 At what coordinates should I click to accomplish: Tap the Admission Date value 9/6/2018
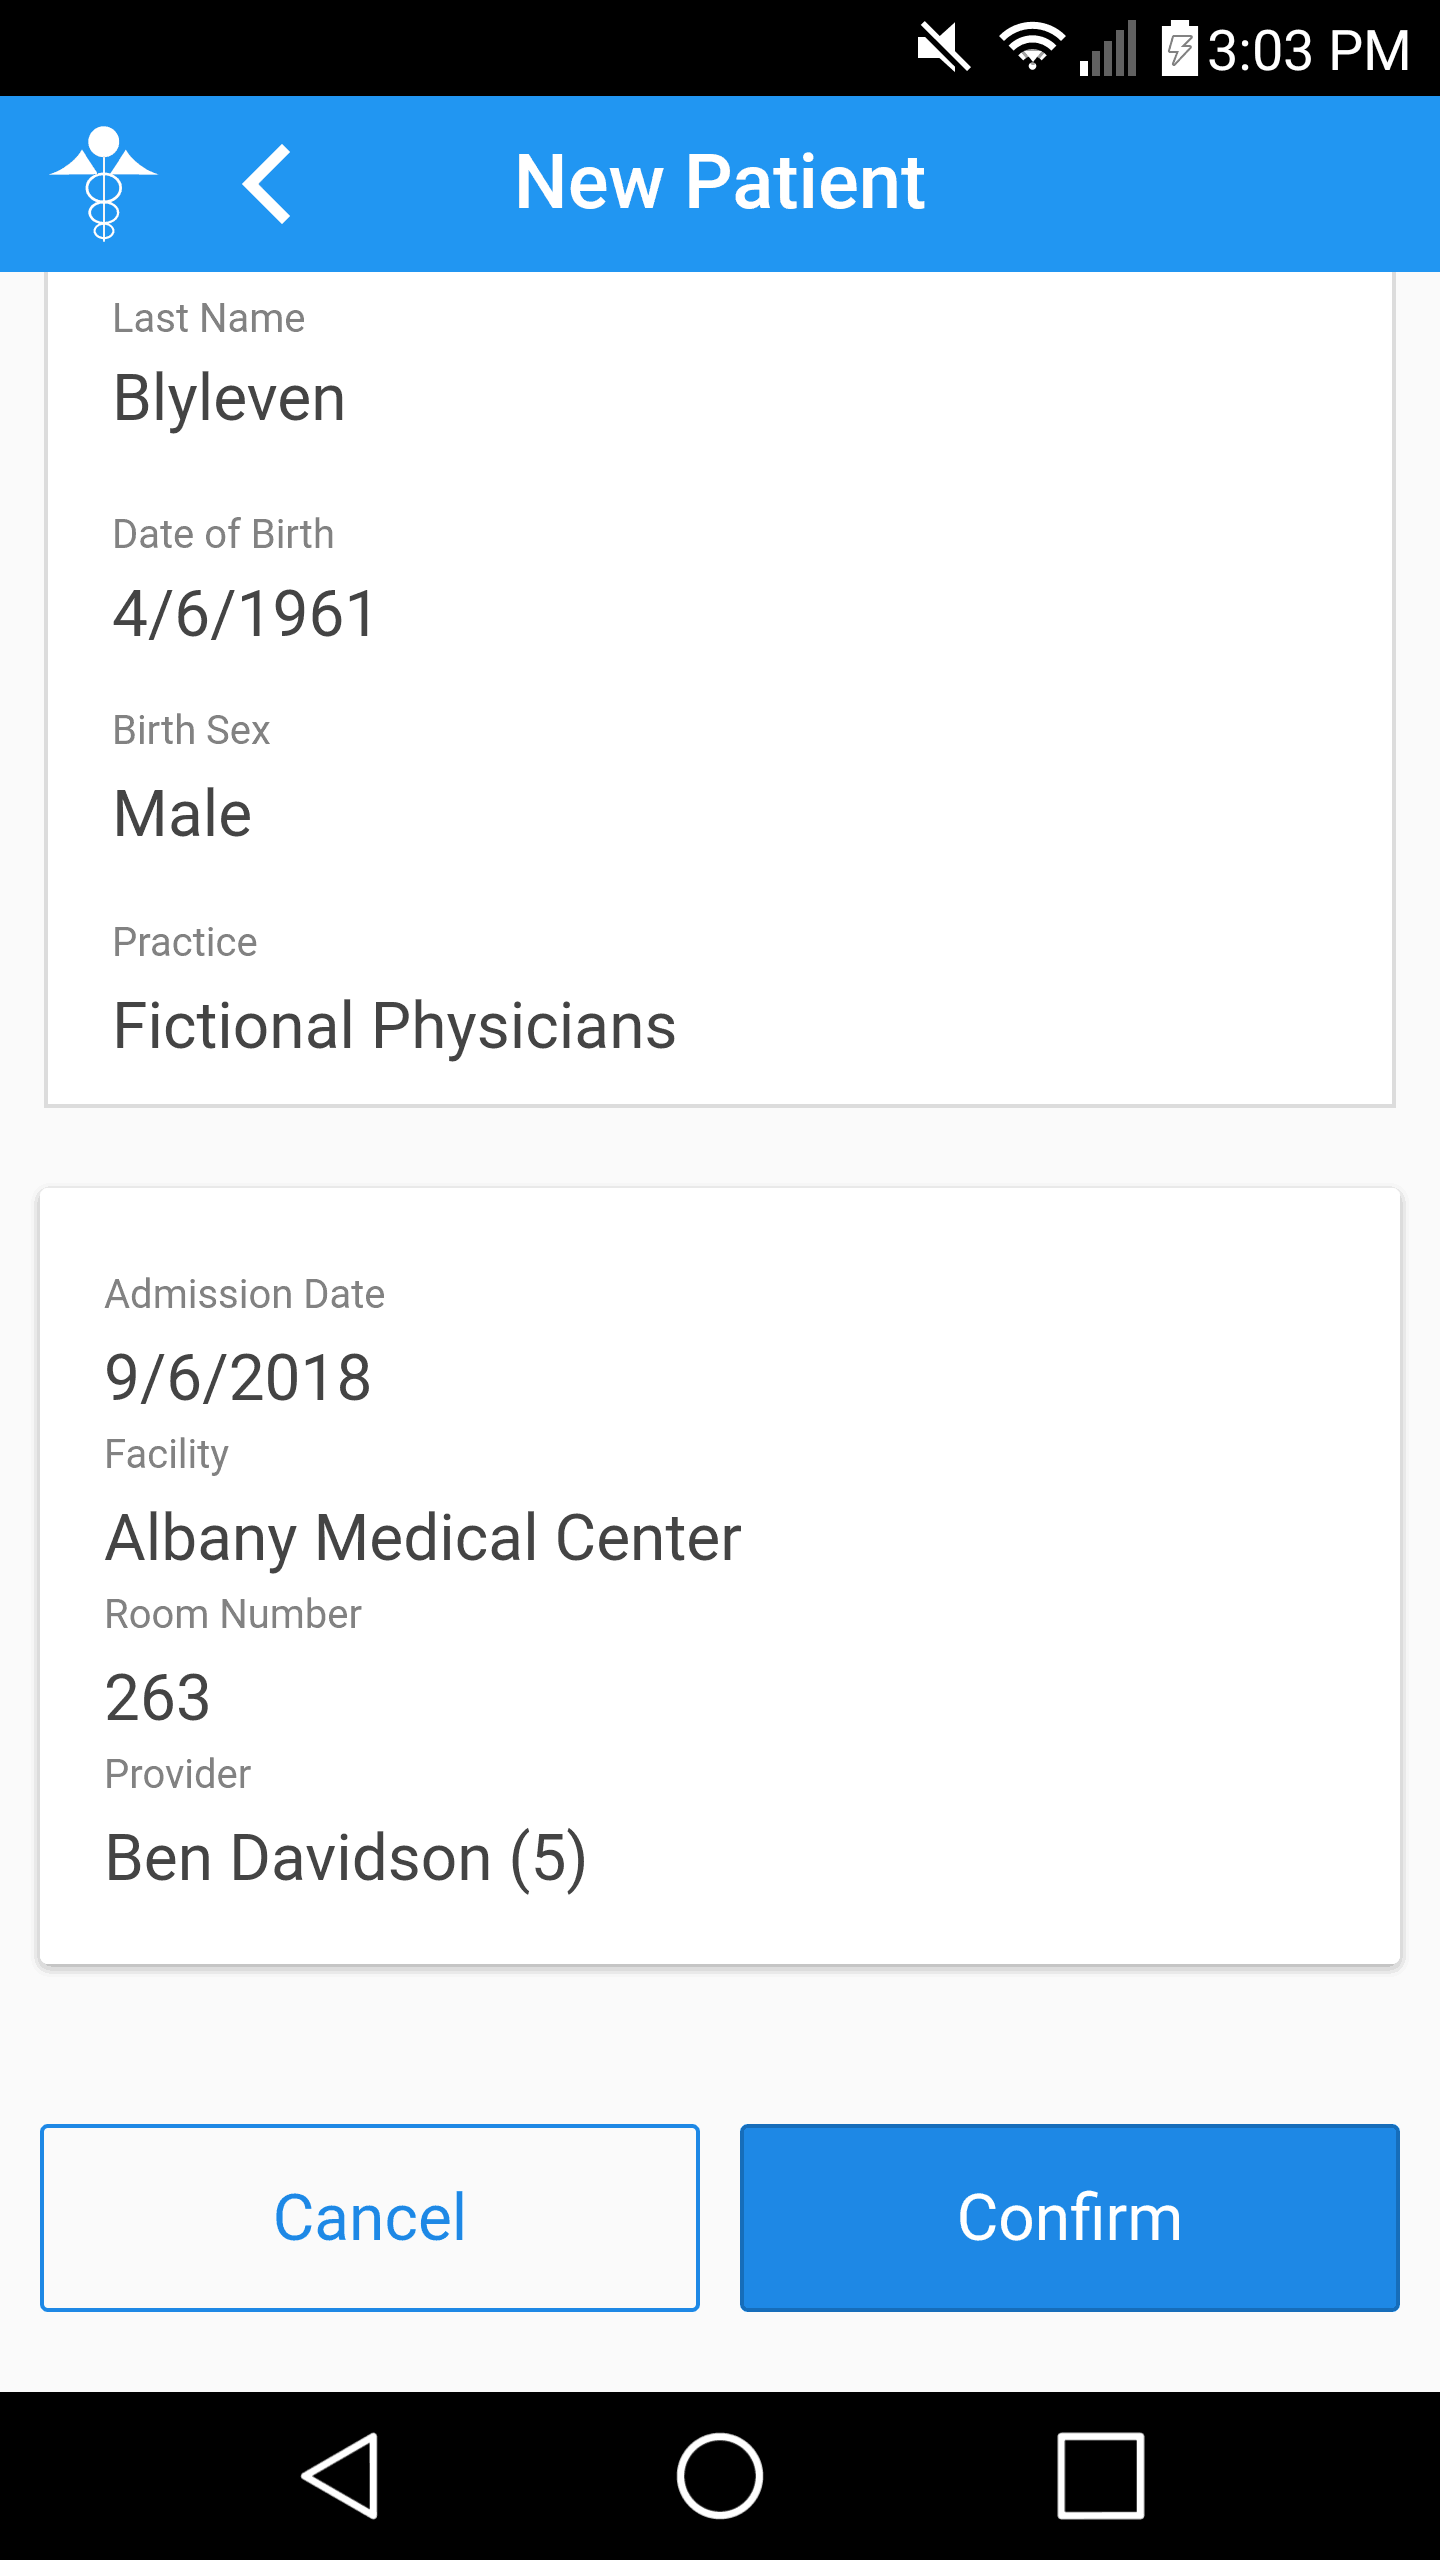tap(238, 1377)
